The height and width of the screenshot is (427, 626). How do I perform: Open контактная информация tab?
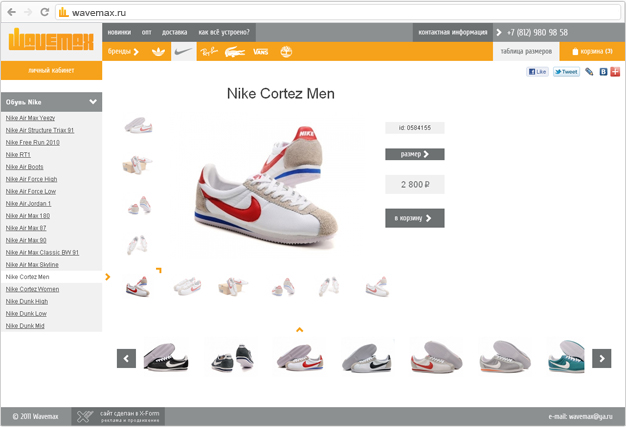(453, 32)
